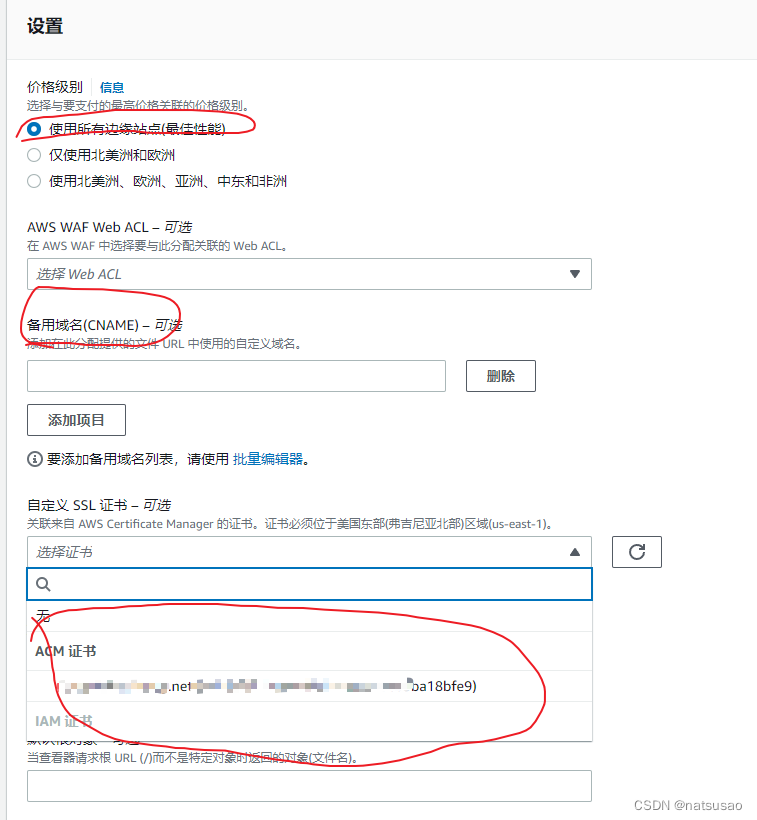Collapse the SSL certificate dropdown arrow

point(575,552)
